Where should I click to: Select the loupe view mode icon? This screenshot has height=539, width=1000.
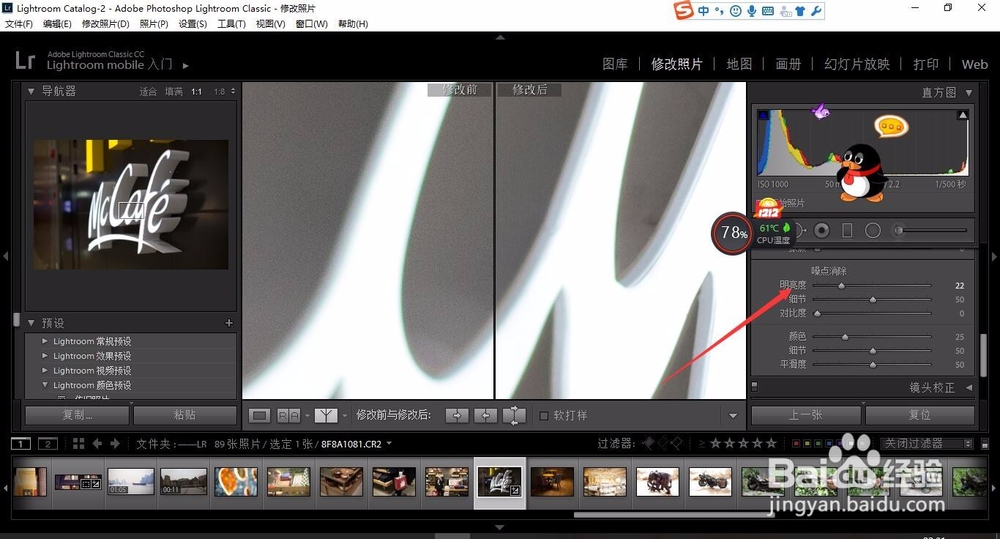260,416
